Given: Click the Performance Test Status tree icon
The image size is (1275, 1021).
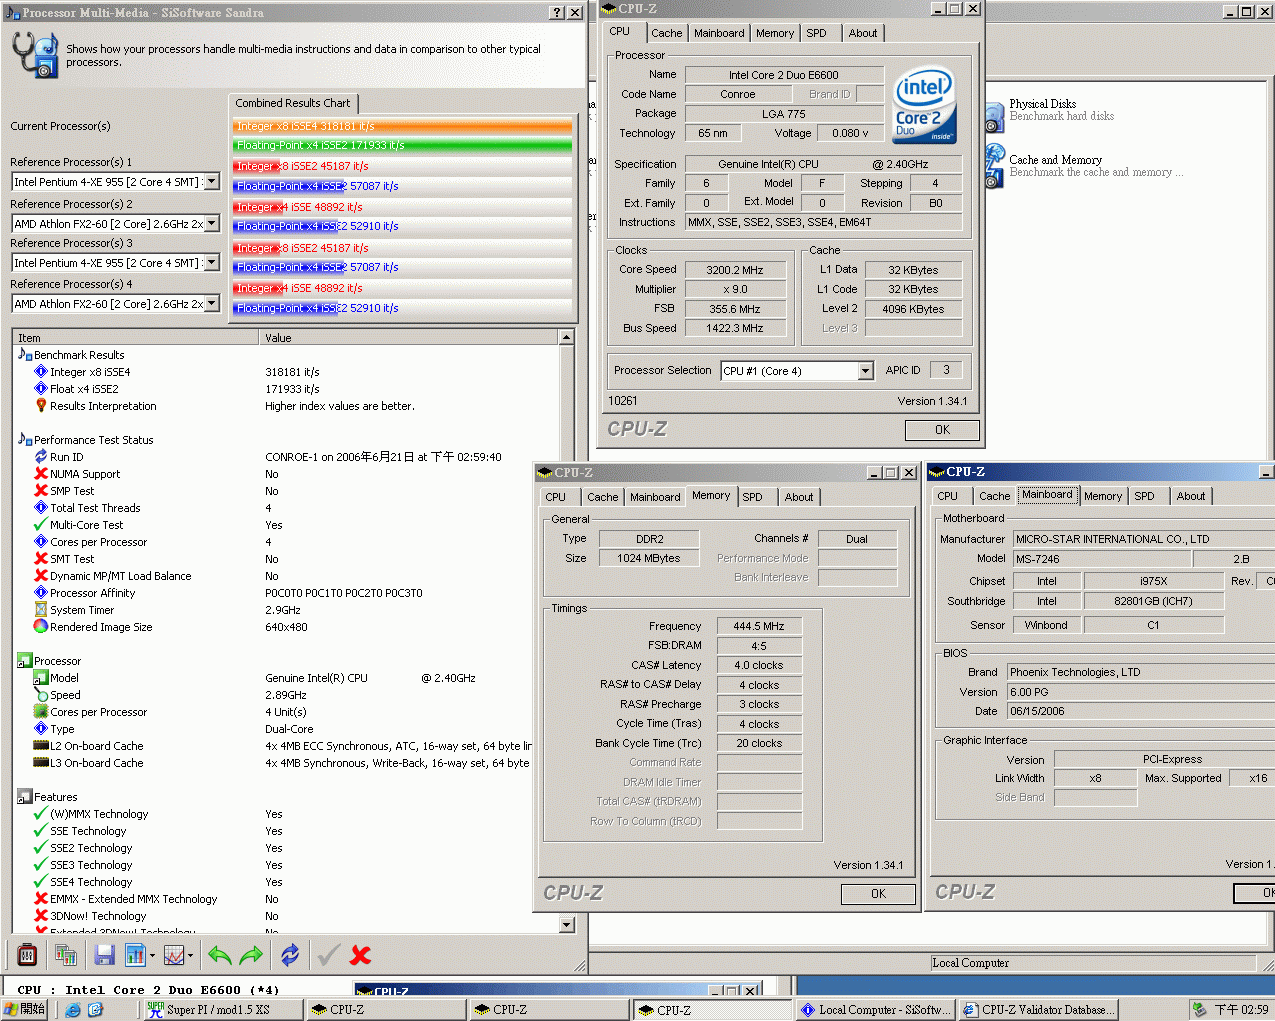Looking at the screenshot, I should point(25,439).
